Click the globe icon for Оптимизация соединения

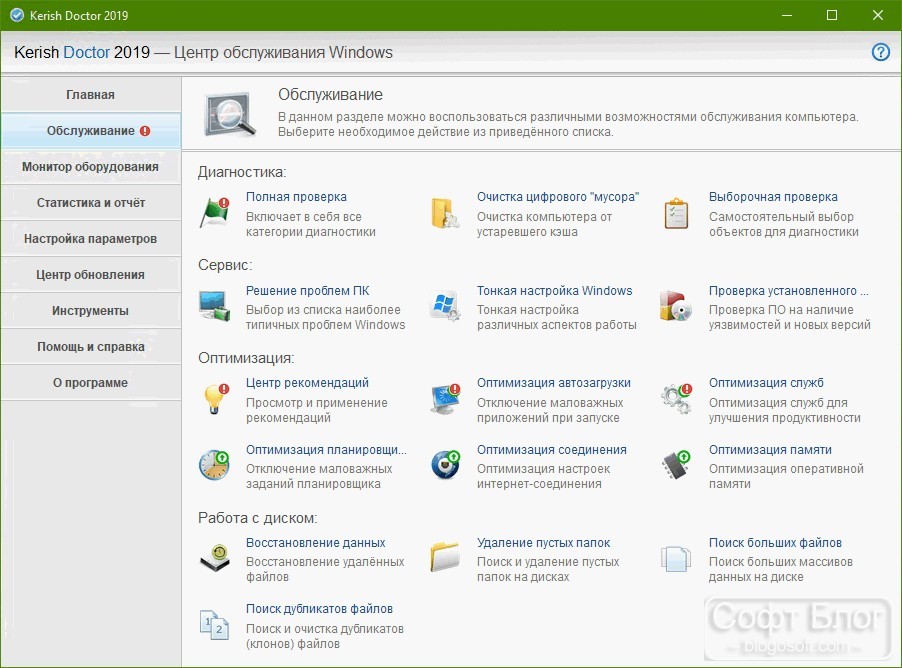[x=446, y=465]
